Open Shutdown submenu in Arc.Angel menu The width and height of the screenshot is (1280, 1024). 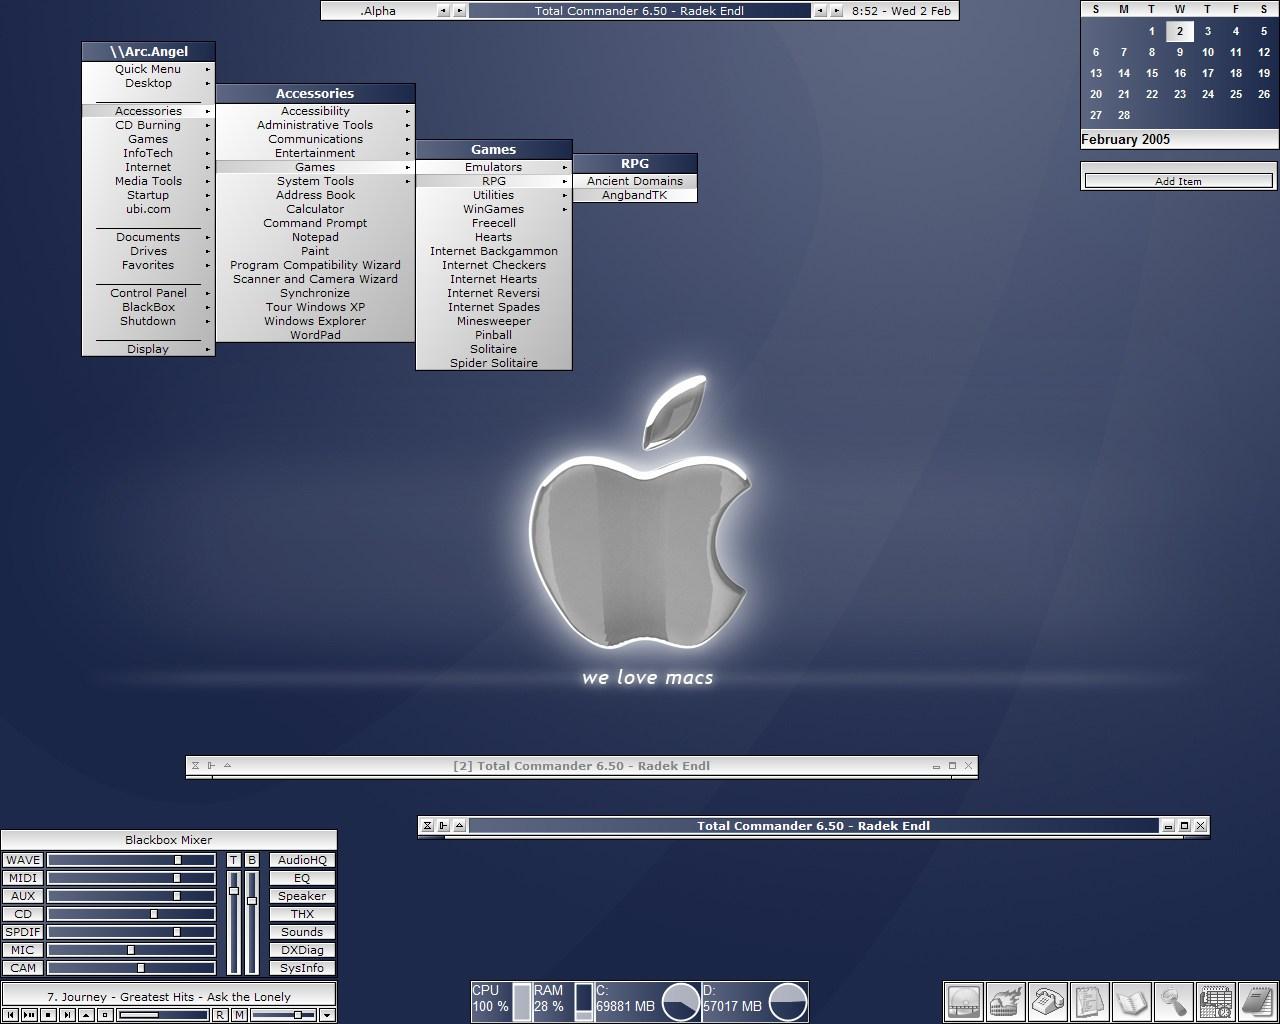pyautogui.click(x=148, y=321)
